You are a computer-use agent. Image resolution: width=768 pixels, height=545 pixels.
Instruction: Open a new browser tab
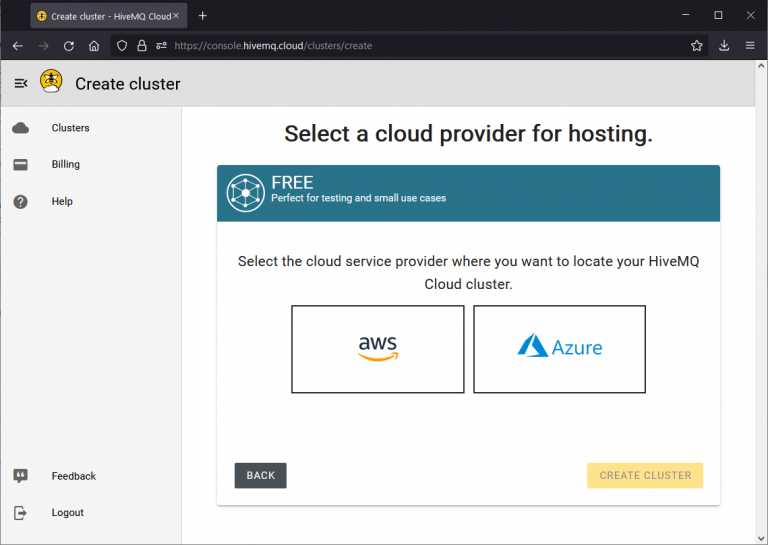point(203,16)
